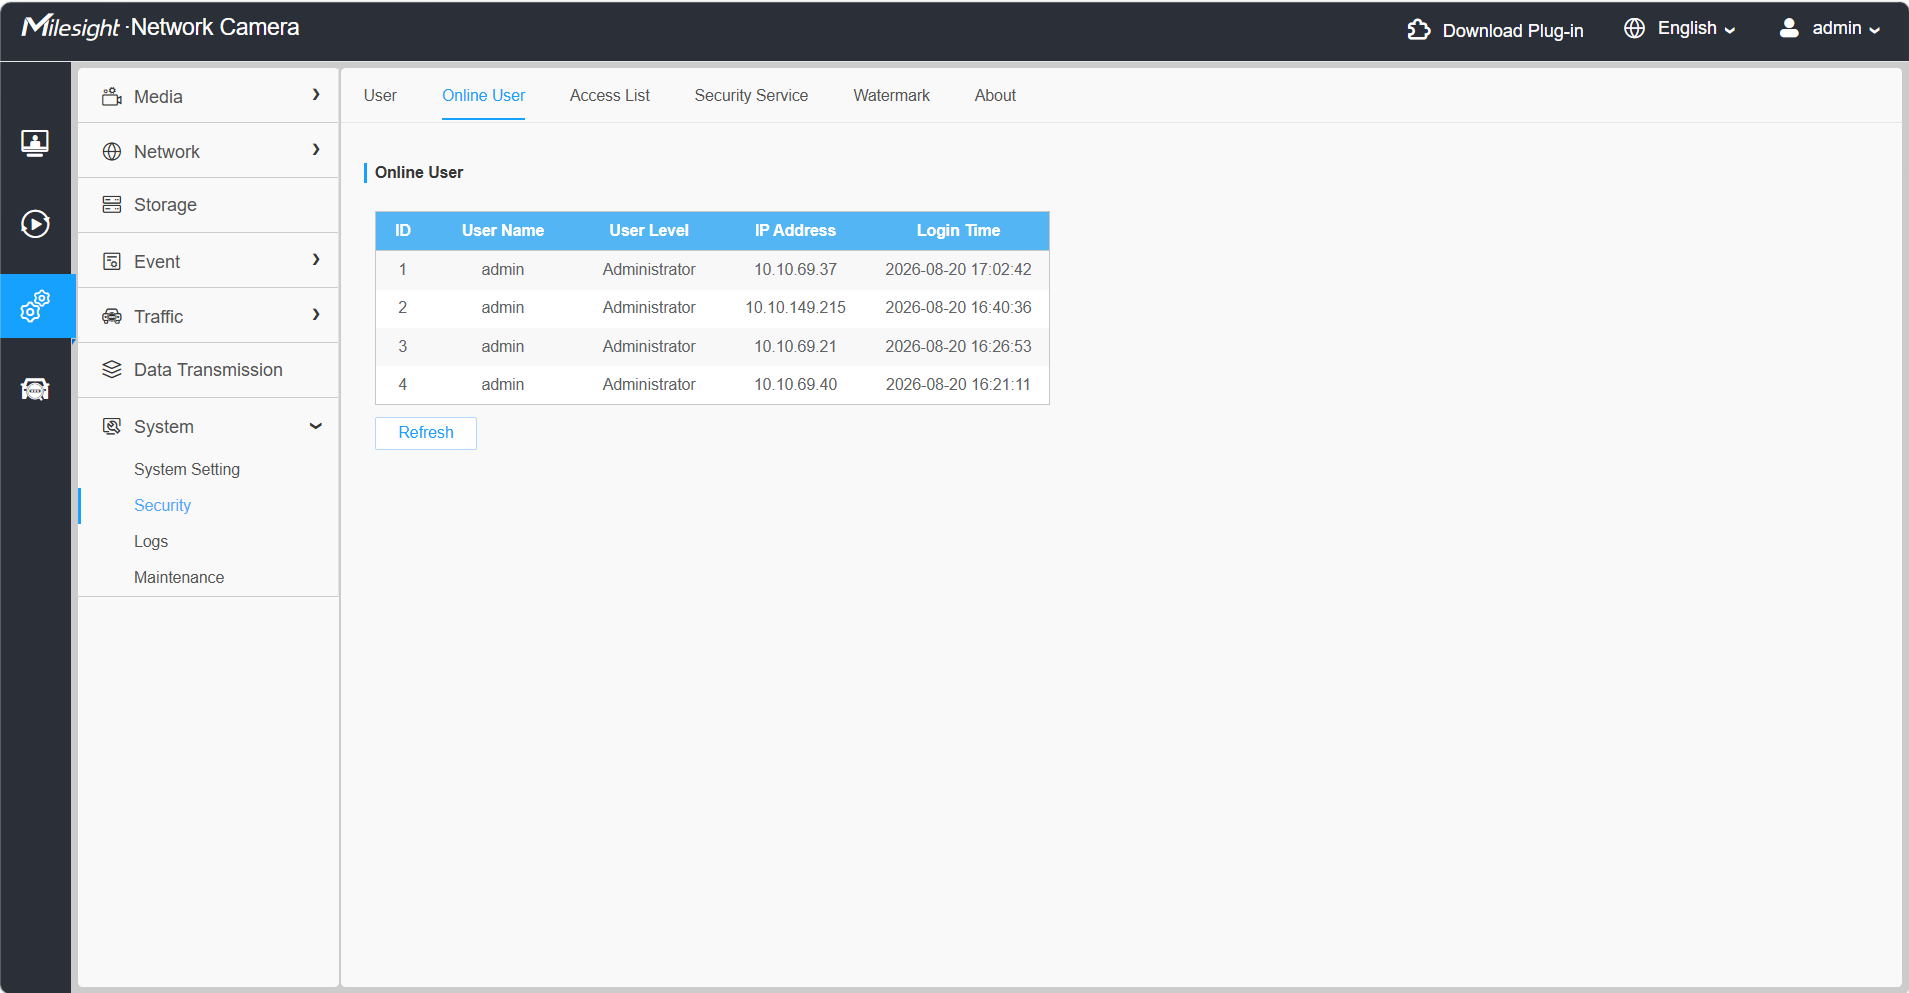Screen dimensions: 1909x993
Task: Click the Data Transmission layers icon
Action: [112, 369]
